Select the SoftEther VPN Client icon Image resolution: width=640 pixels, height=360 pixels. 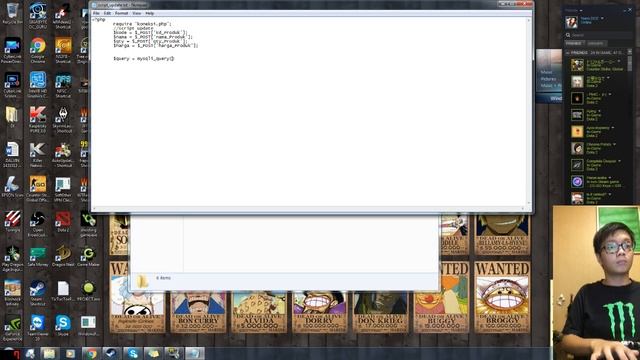[63, 189]
